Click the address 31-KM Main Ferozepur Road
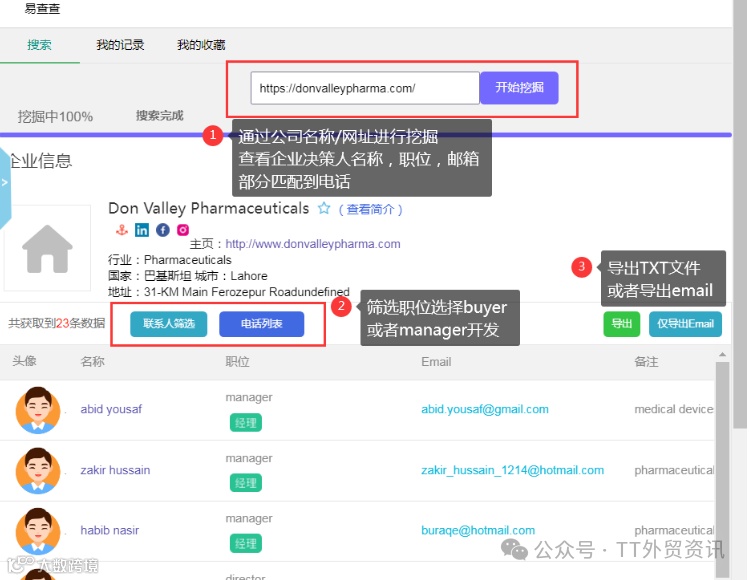This screenshot has width=749, height=580. (246, 292)
